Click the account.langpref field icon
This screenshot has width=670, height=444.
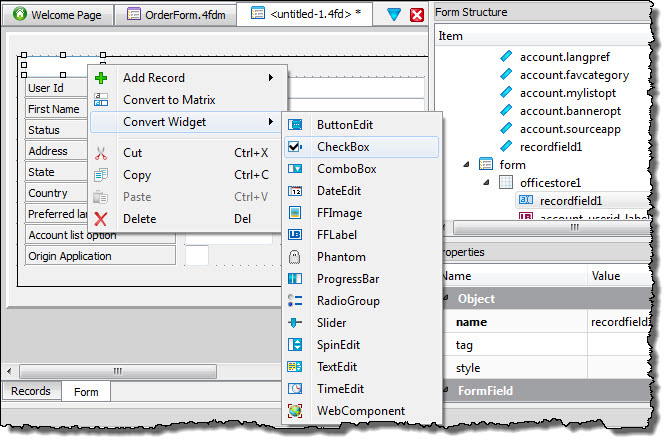coord(506,56)
